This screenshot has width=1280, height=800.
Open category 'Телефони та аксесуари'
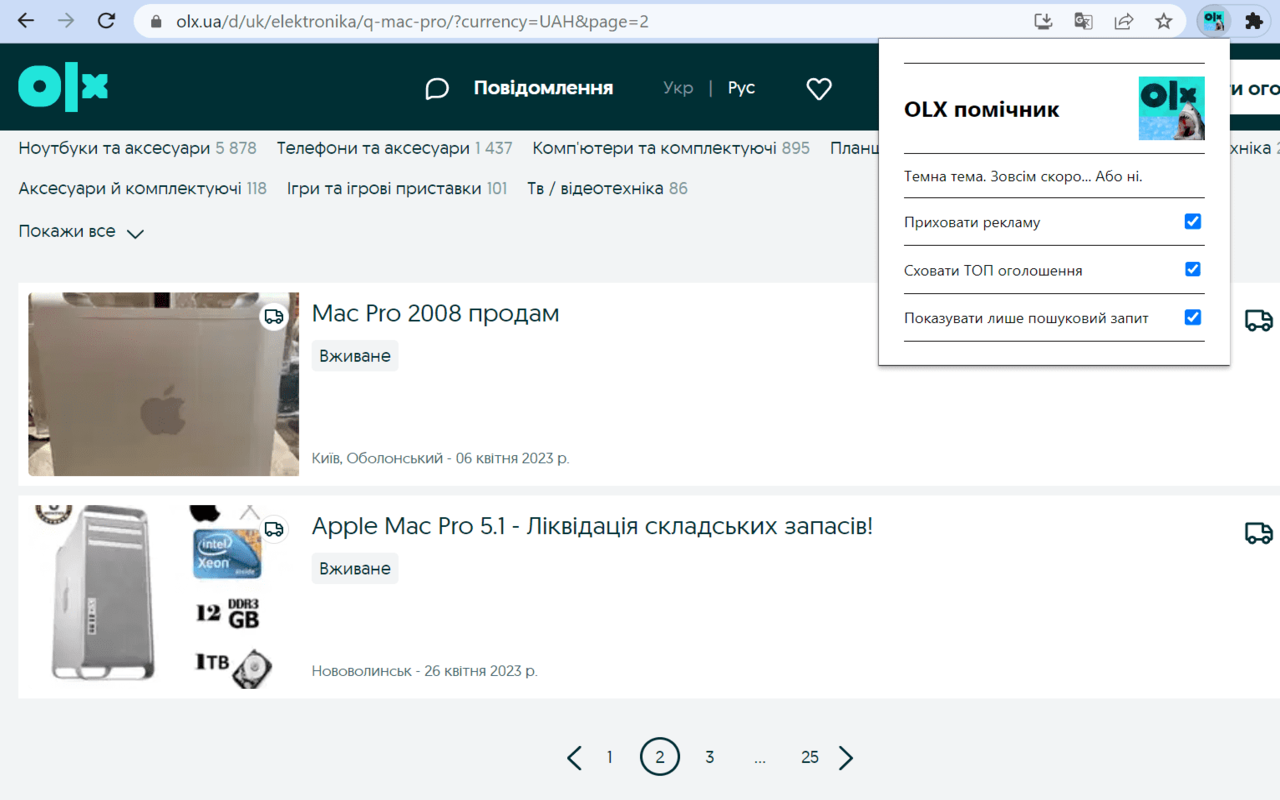pos(373,148)
